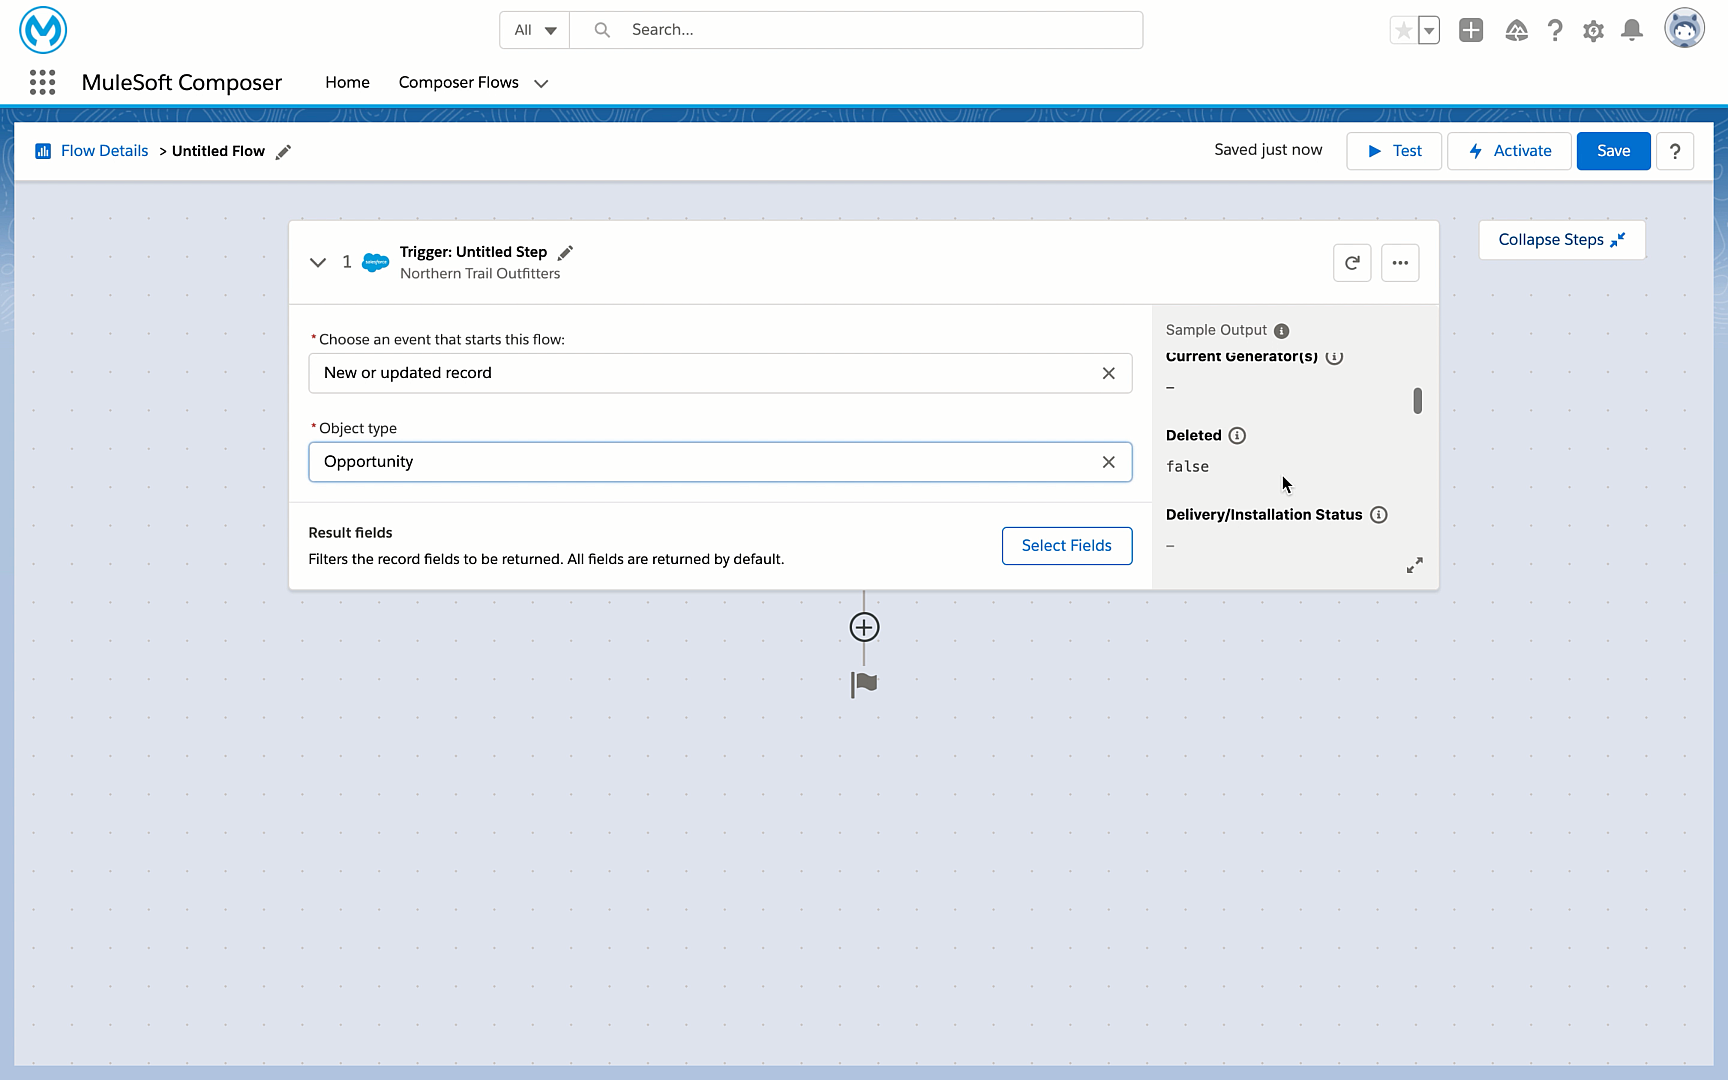The width and height of the screenshot is (1728, 1080).
Task: Open help via the question mark icon
Action: pos(1555,30)
